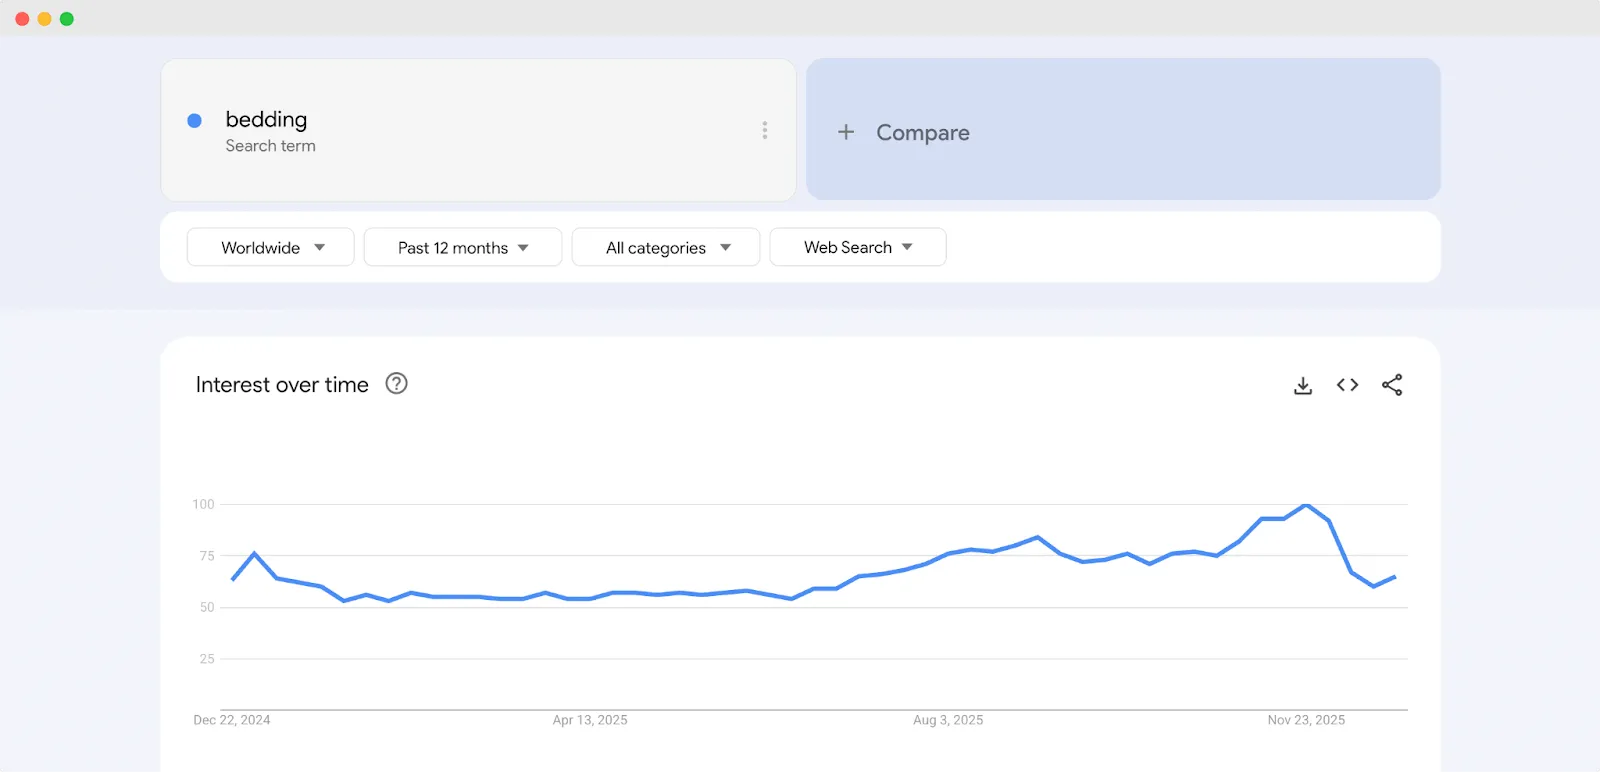This screenshot has height=772, width=1600.
Task: Click the chart peak near Nov 2025
Action: [x=1306, y=505]
